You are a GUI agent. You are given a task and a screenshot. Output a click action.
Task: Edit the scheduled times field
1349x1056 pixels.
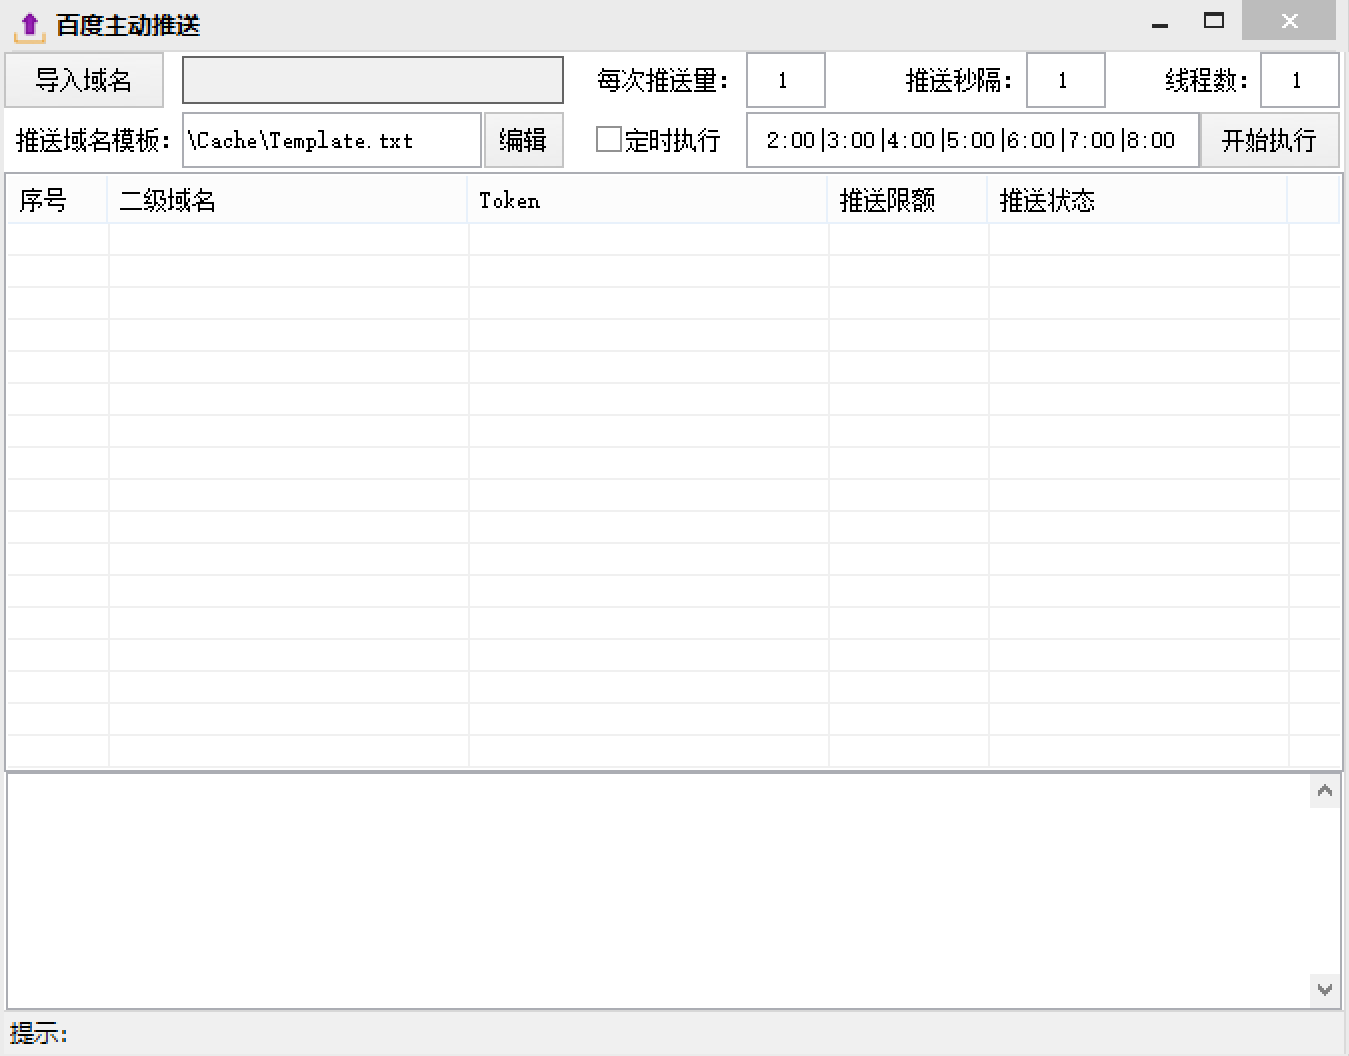click(x=972, y=140)
